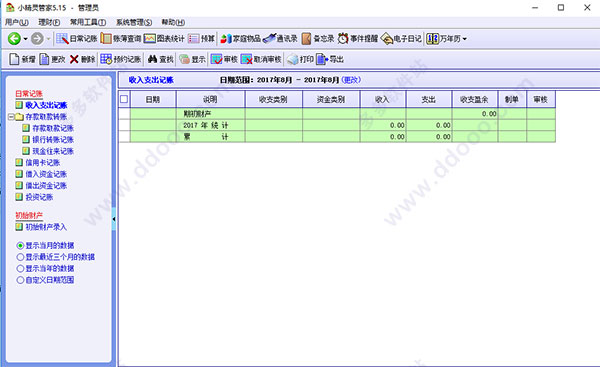Image resolution: width=600 pixels, height=367 pixels.
Task: Create a new record with 新增
Action: pos(22,59)
